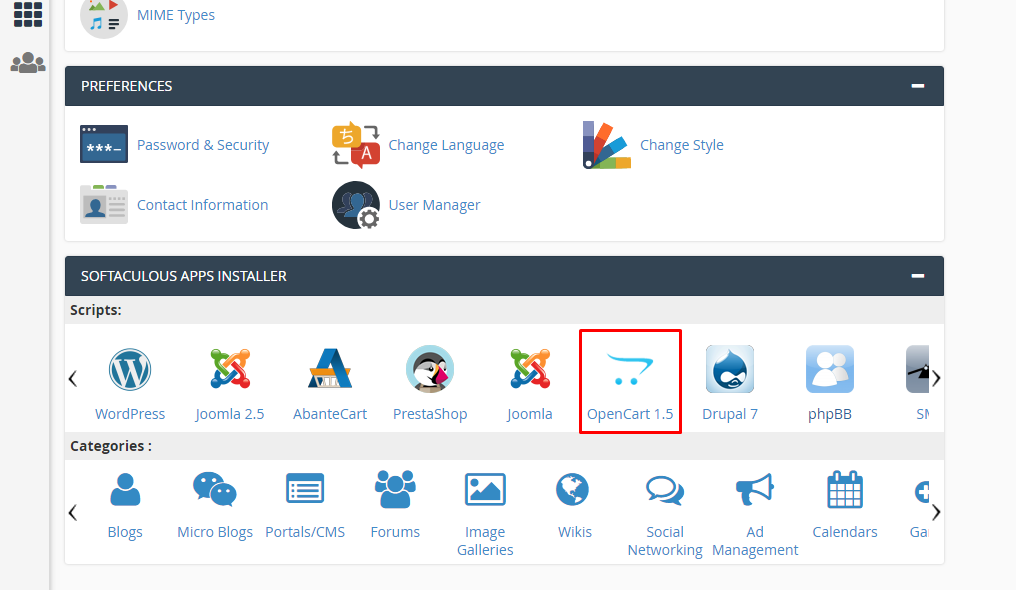Open the Forums category icon
Screen dimensions: 1016x590
pos(395,490)
